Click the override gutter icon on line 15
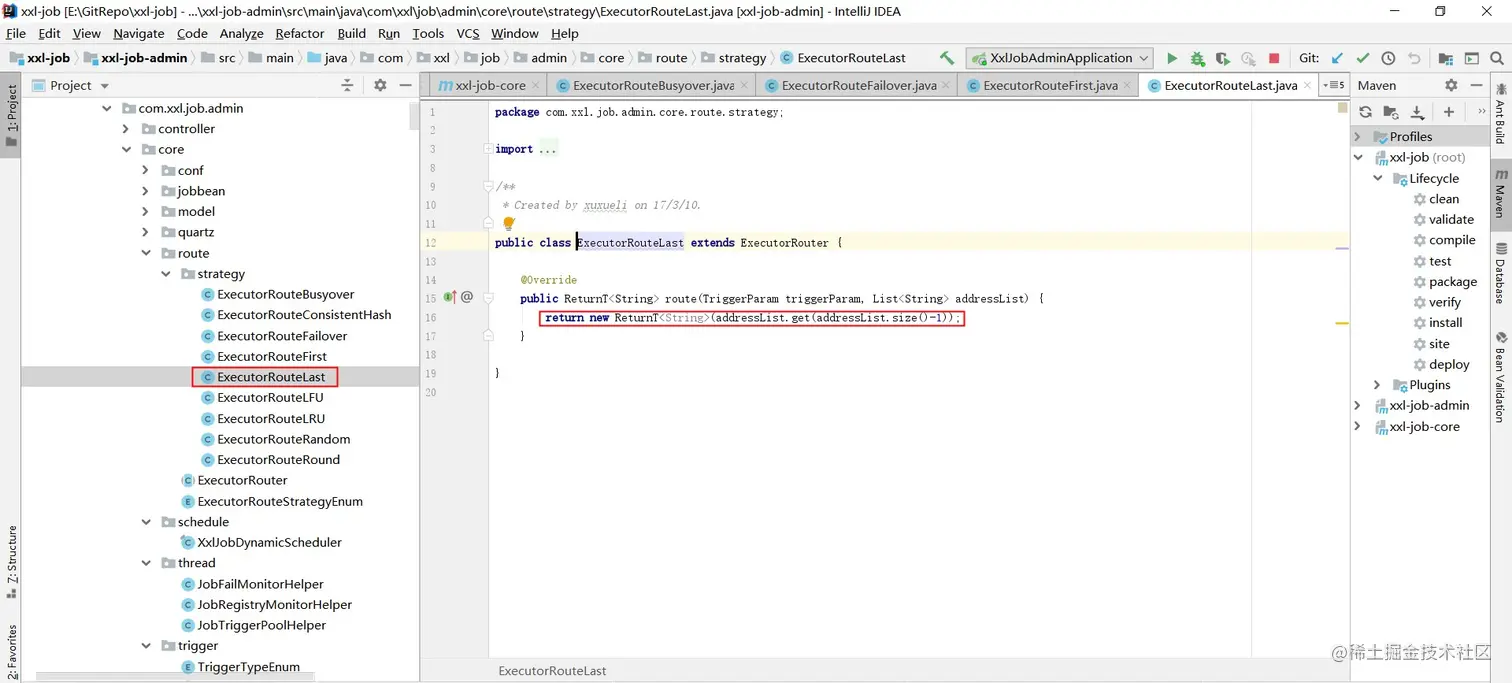This screenshot has height=683, width=1512. coord(450,297)
